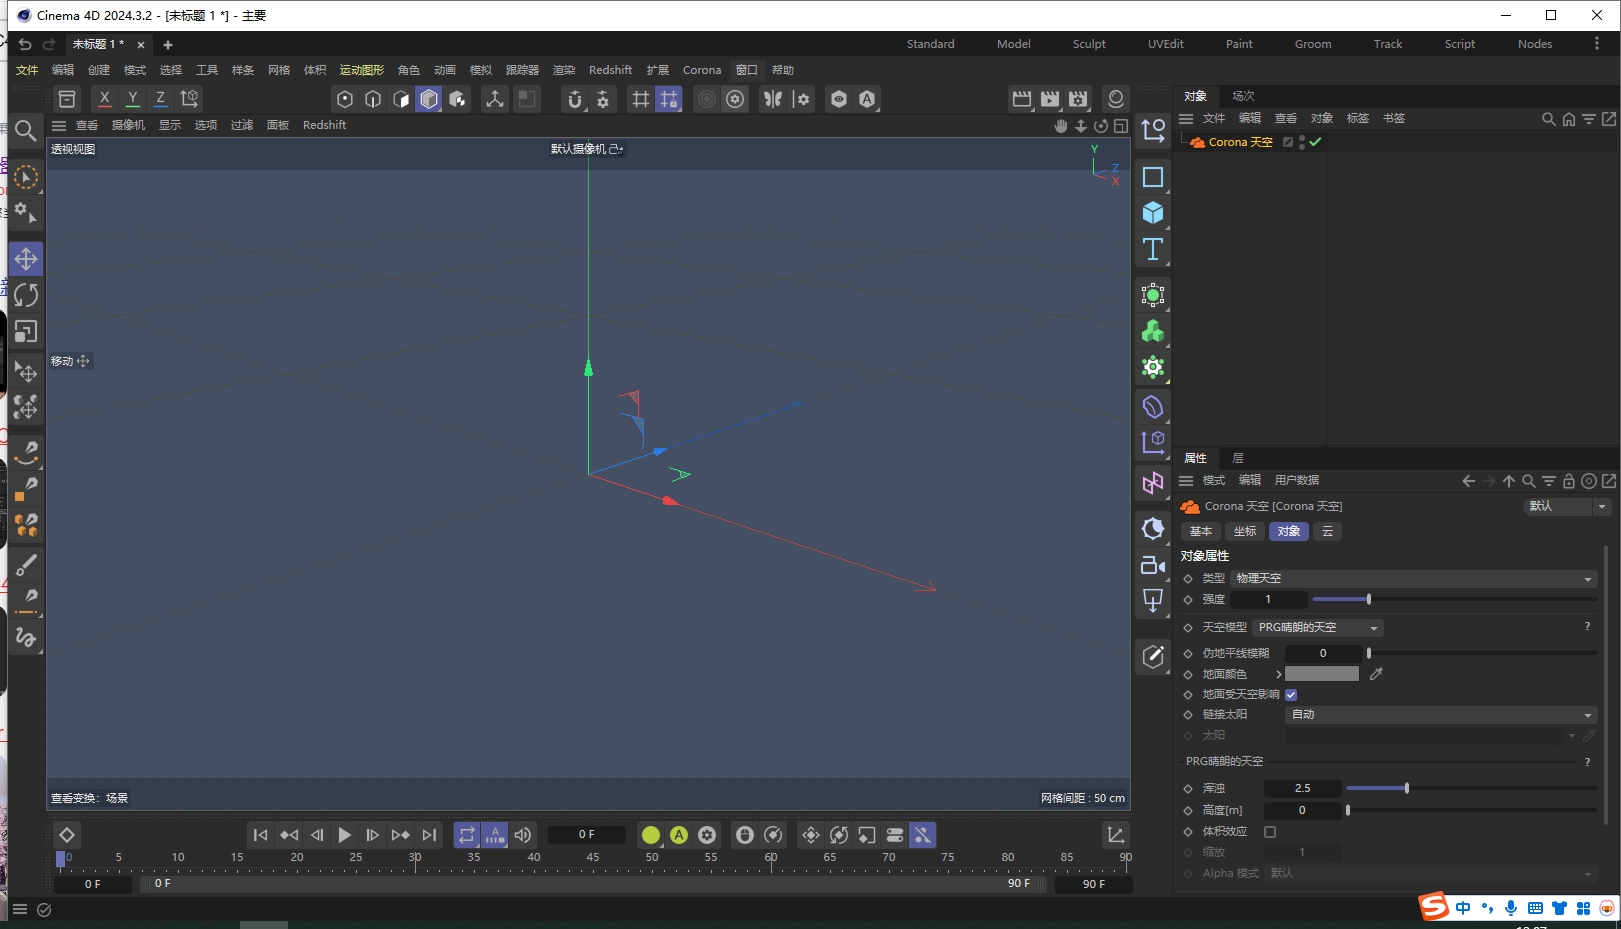This screenshot has height=929, width=1621.
Task: Add a Text spline object
Action: click(x=1153, y=249)
